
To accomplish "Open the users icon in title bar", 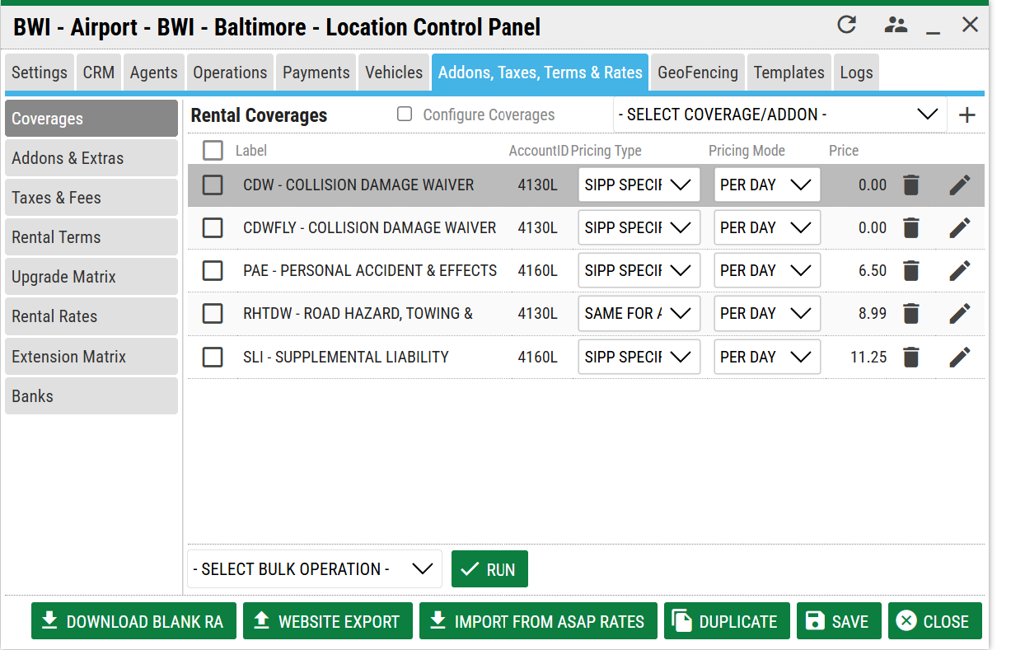I will point(895,25).
